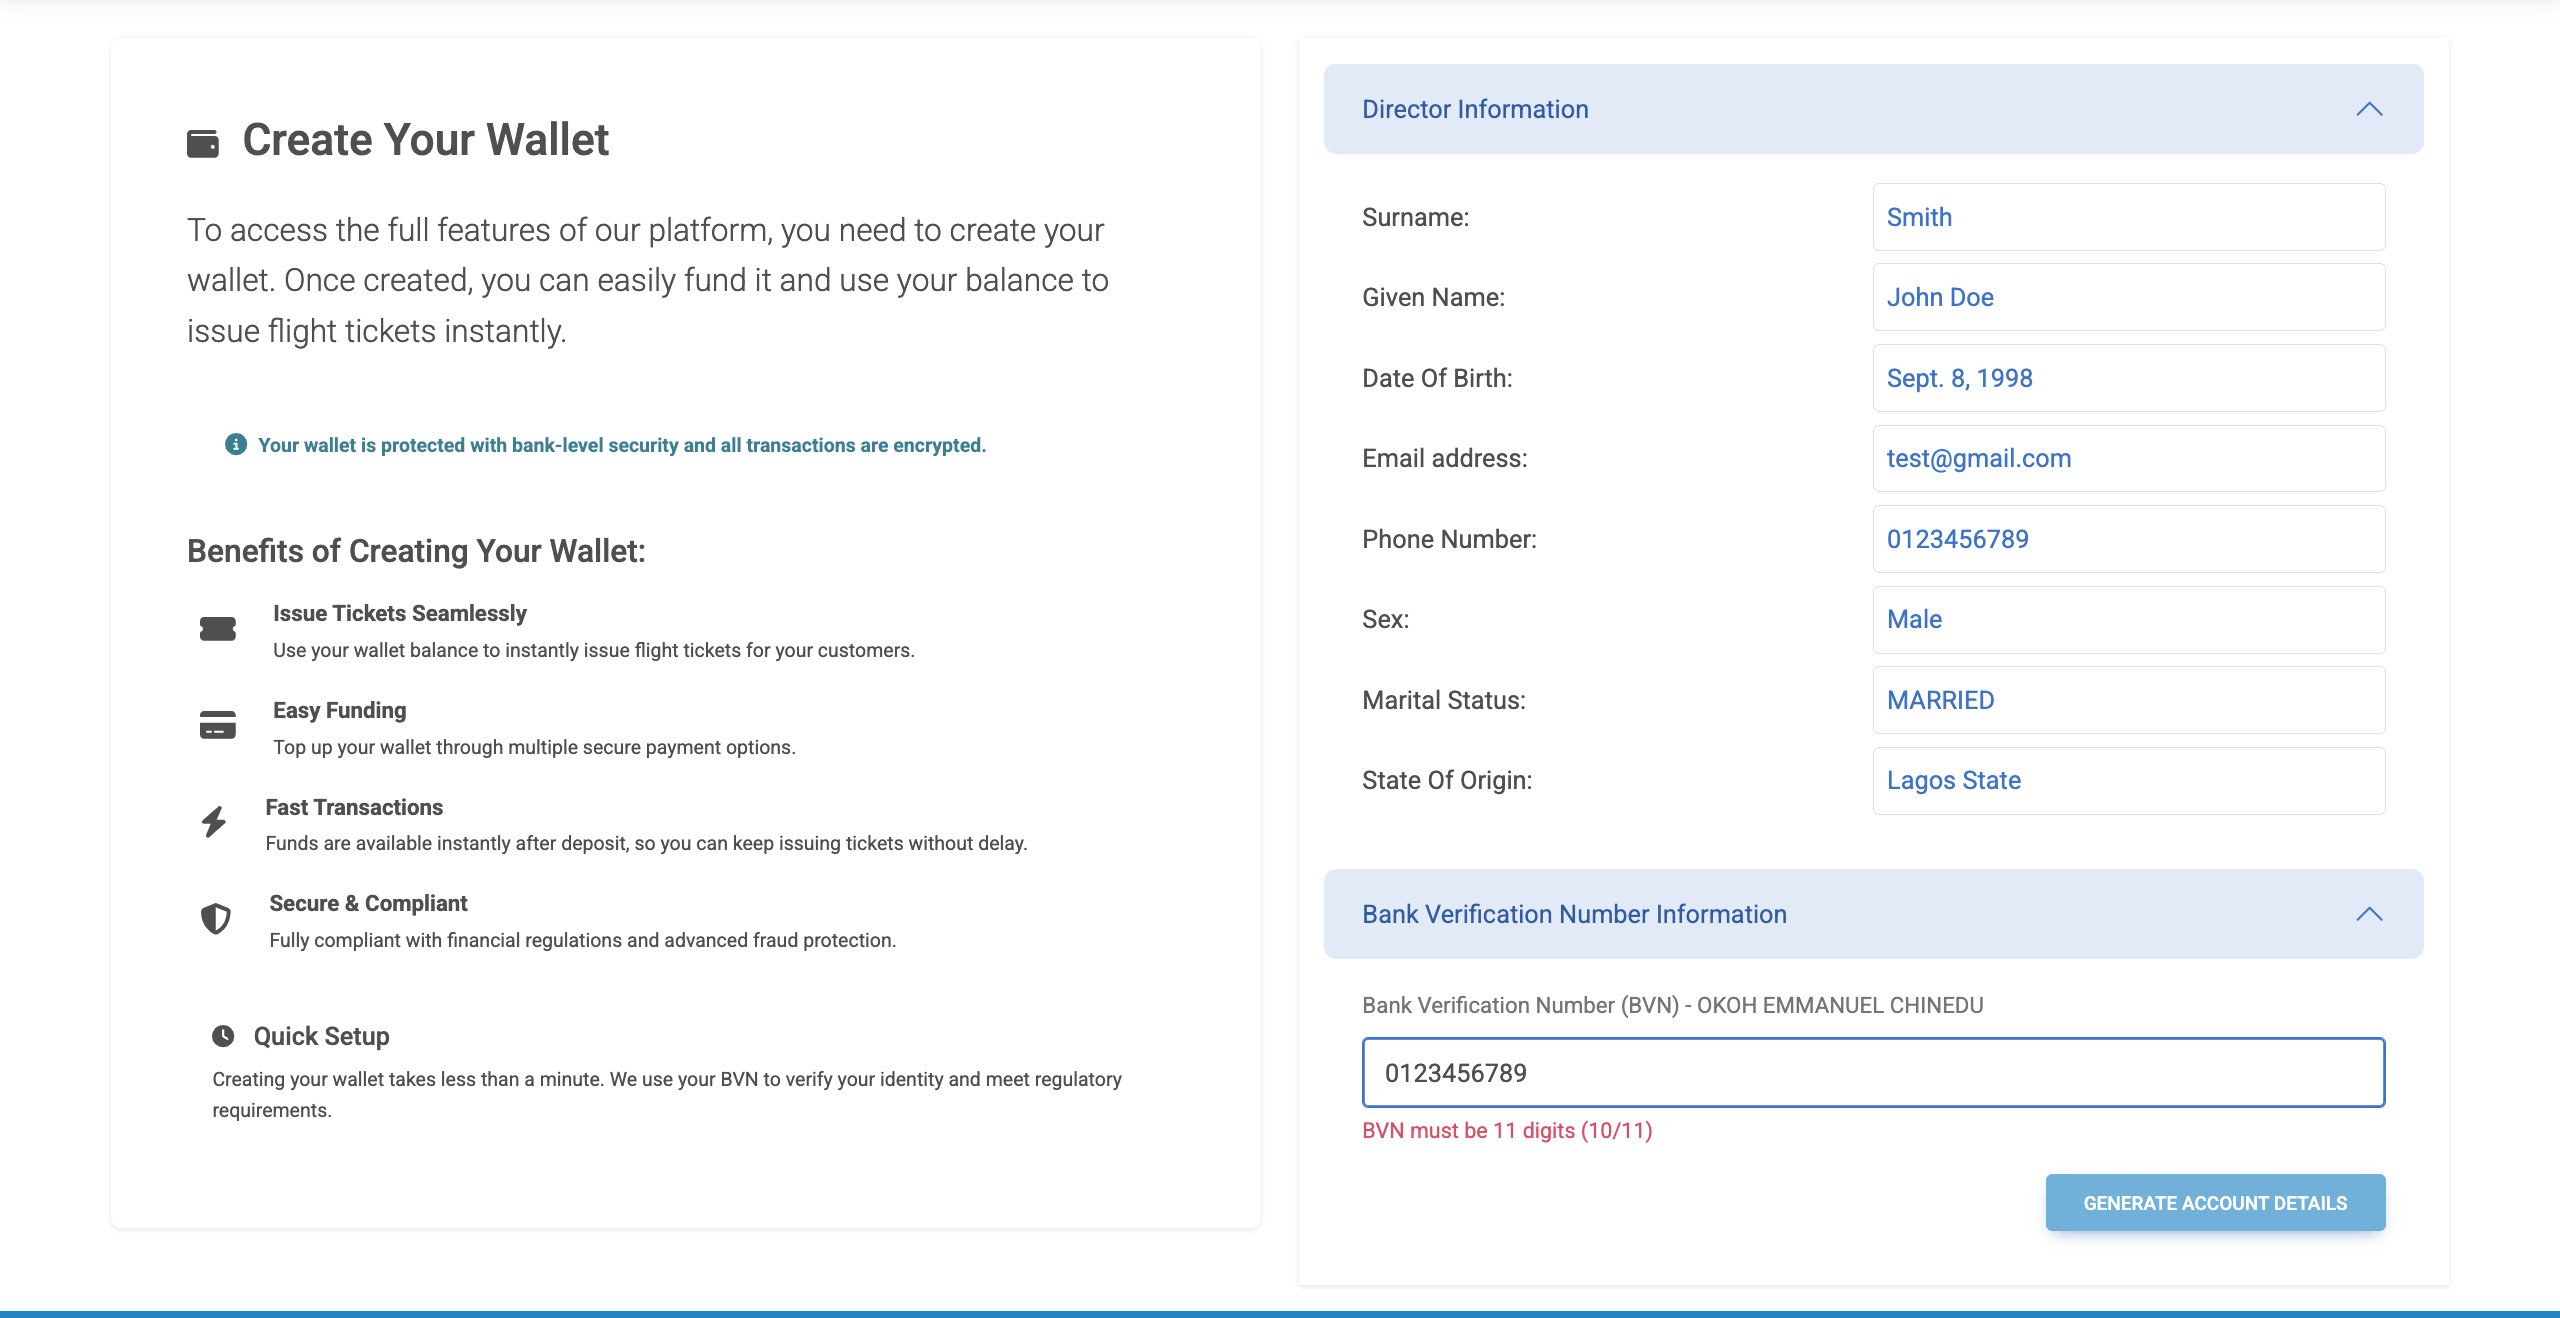The height and width of the screenshot is (1318, 2560).
Task: Click the Date Of Birth field
Action: [x=2128, y=378]
